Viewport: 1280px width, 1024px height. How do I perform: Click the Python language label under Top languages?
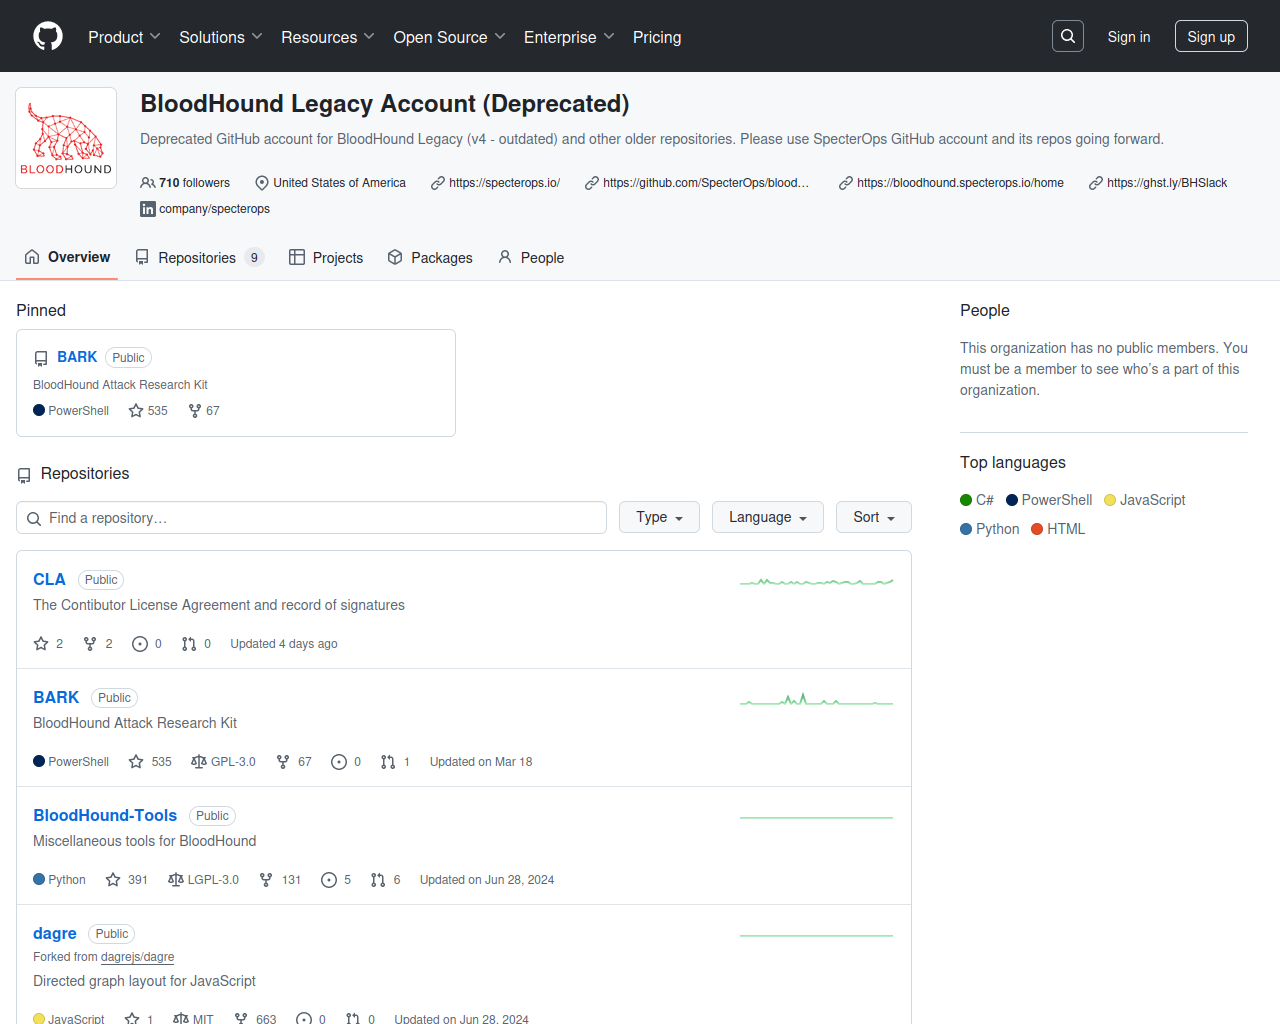tap(998, 529)
